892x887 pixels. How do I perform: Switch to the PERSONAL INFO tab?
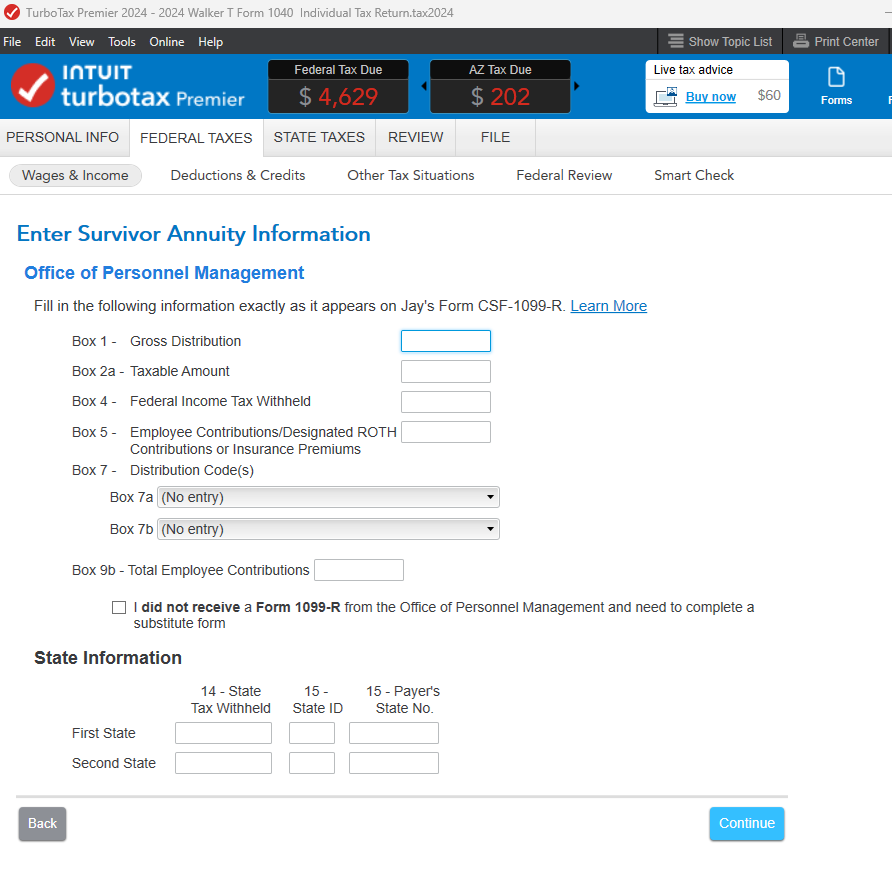(x=63, y=137)
